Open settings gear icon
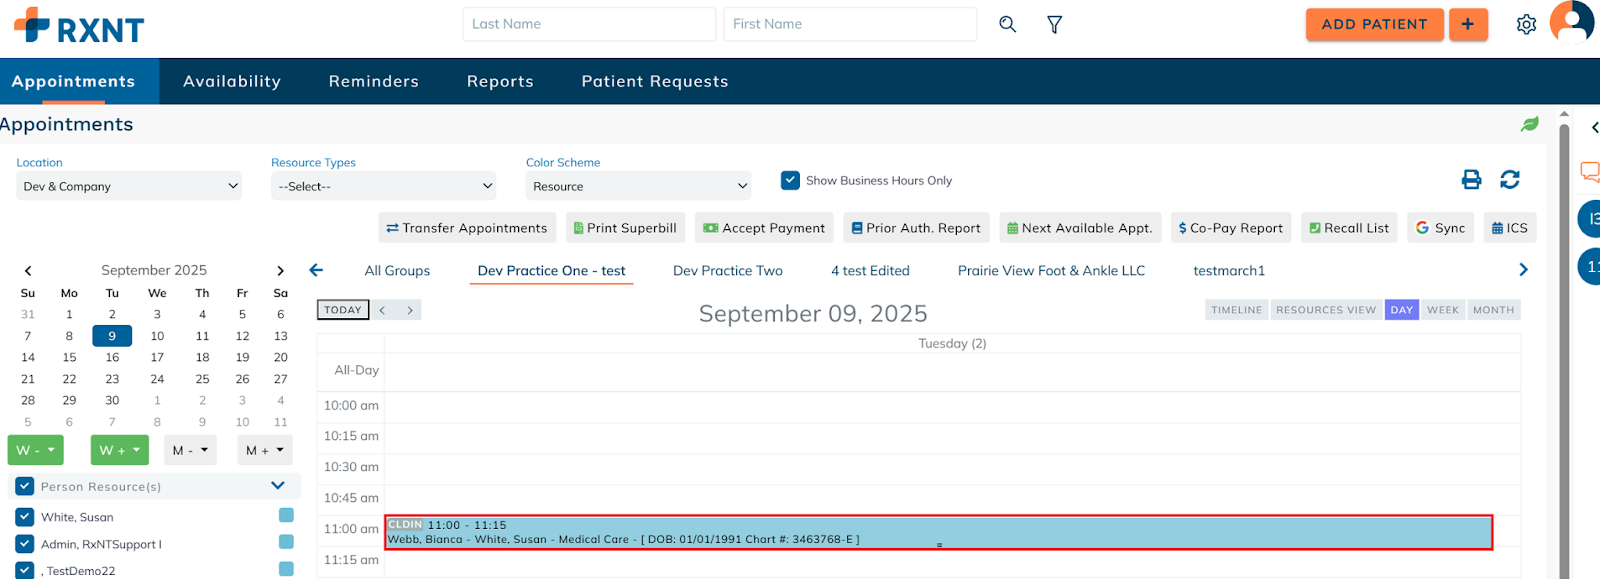This screenshot has width=1600, height=579. point(1526,24)
